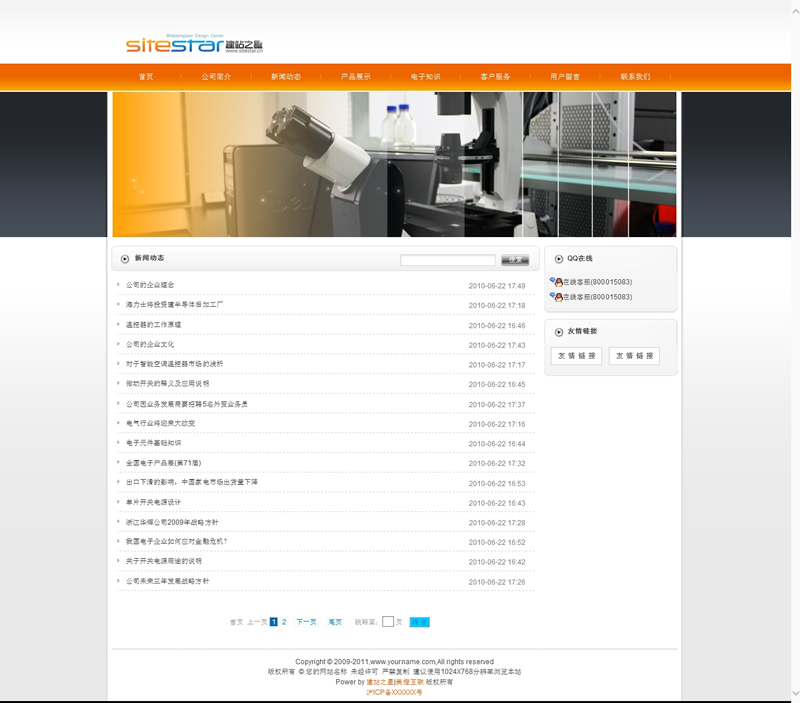
Task: Click the QQ在线 panel header icon
Action: coord(558,259)
